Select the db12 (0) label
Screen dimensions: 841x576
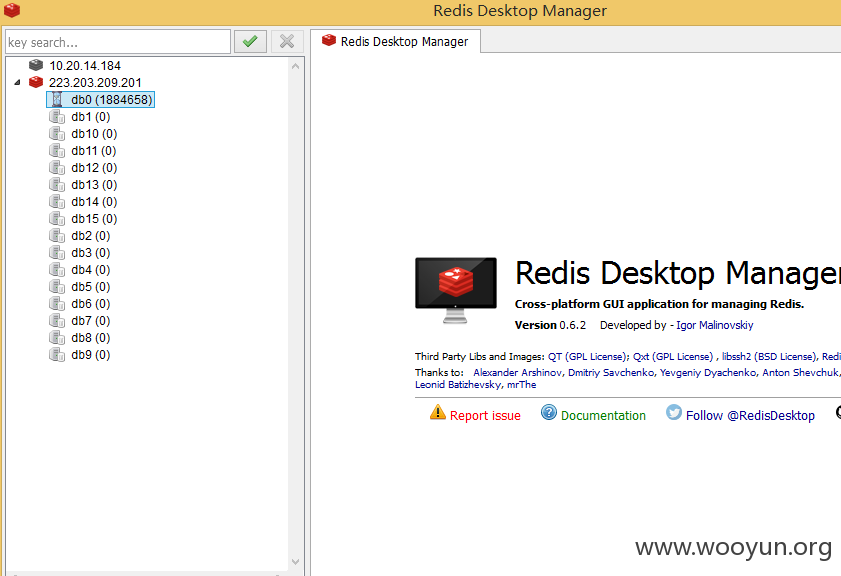pyautogui.click(x=94, y=167)
